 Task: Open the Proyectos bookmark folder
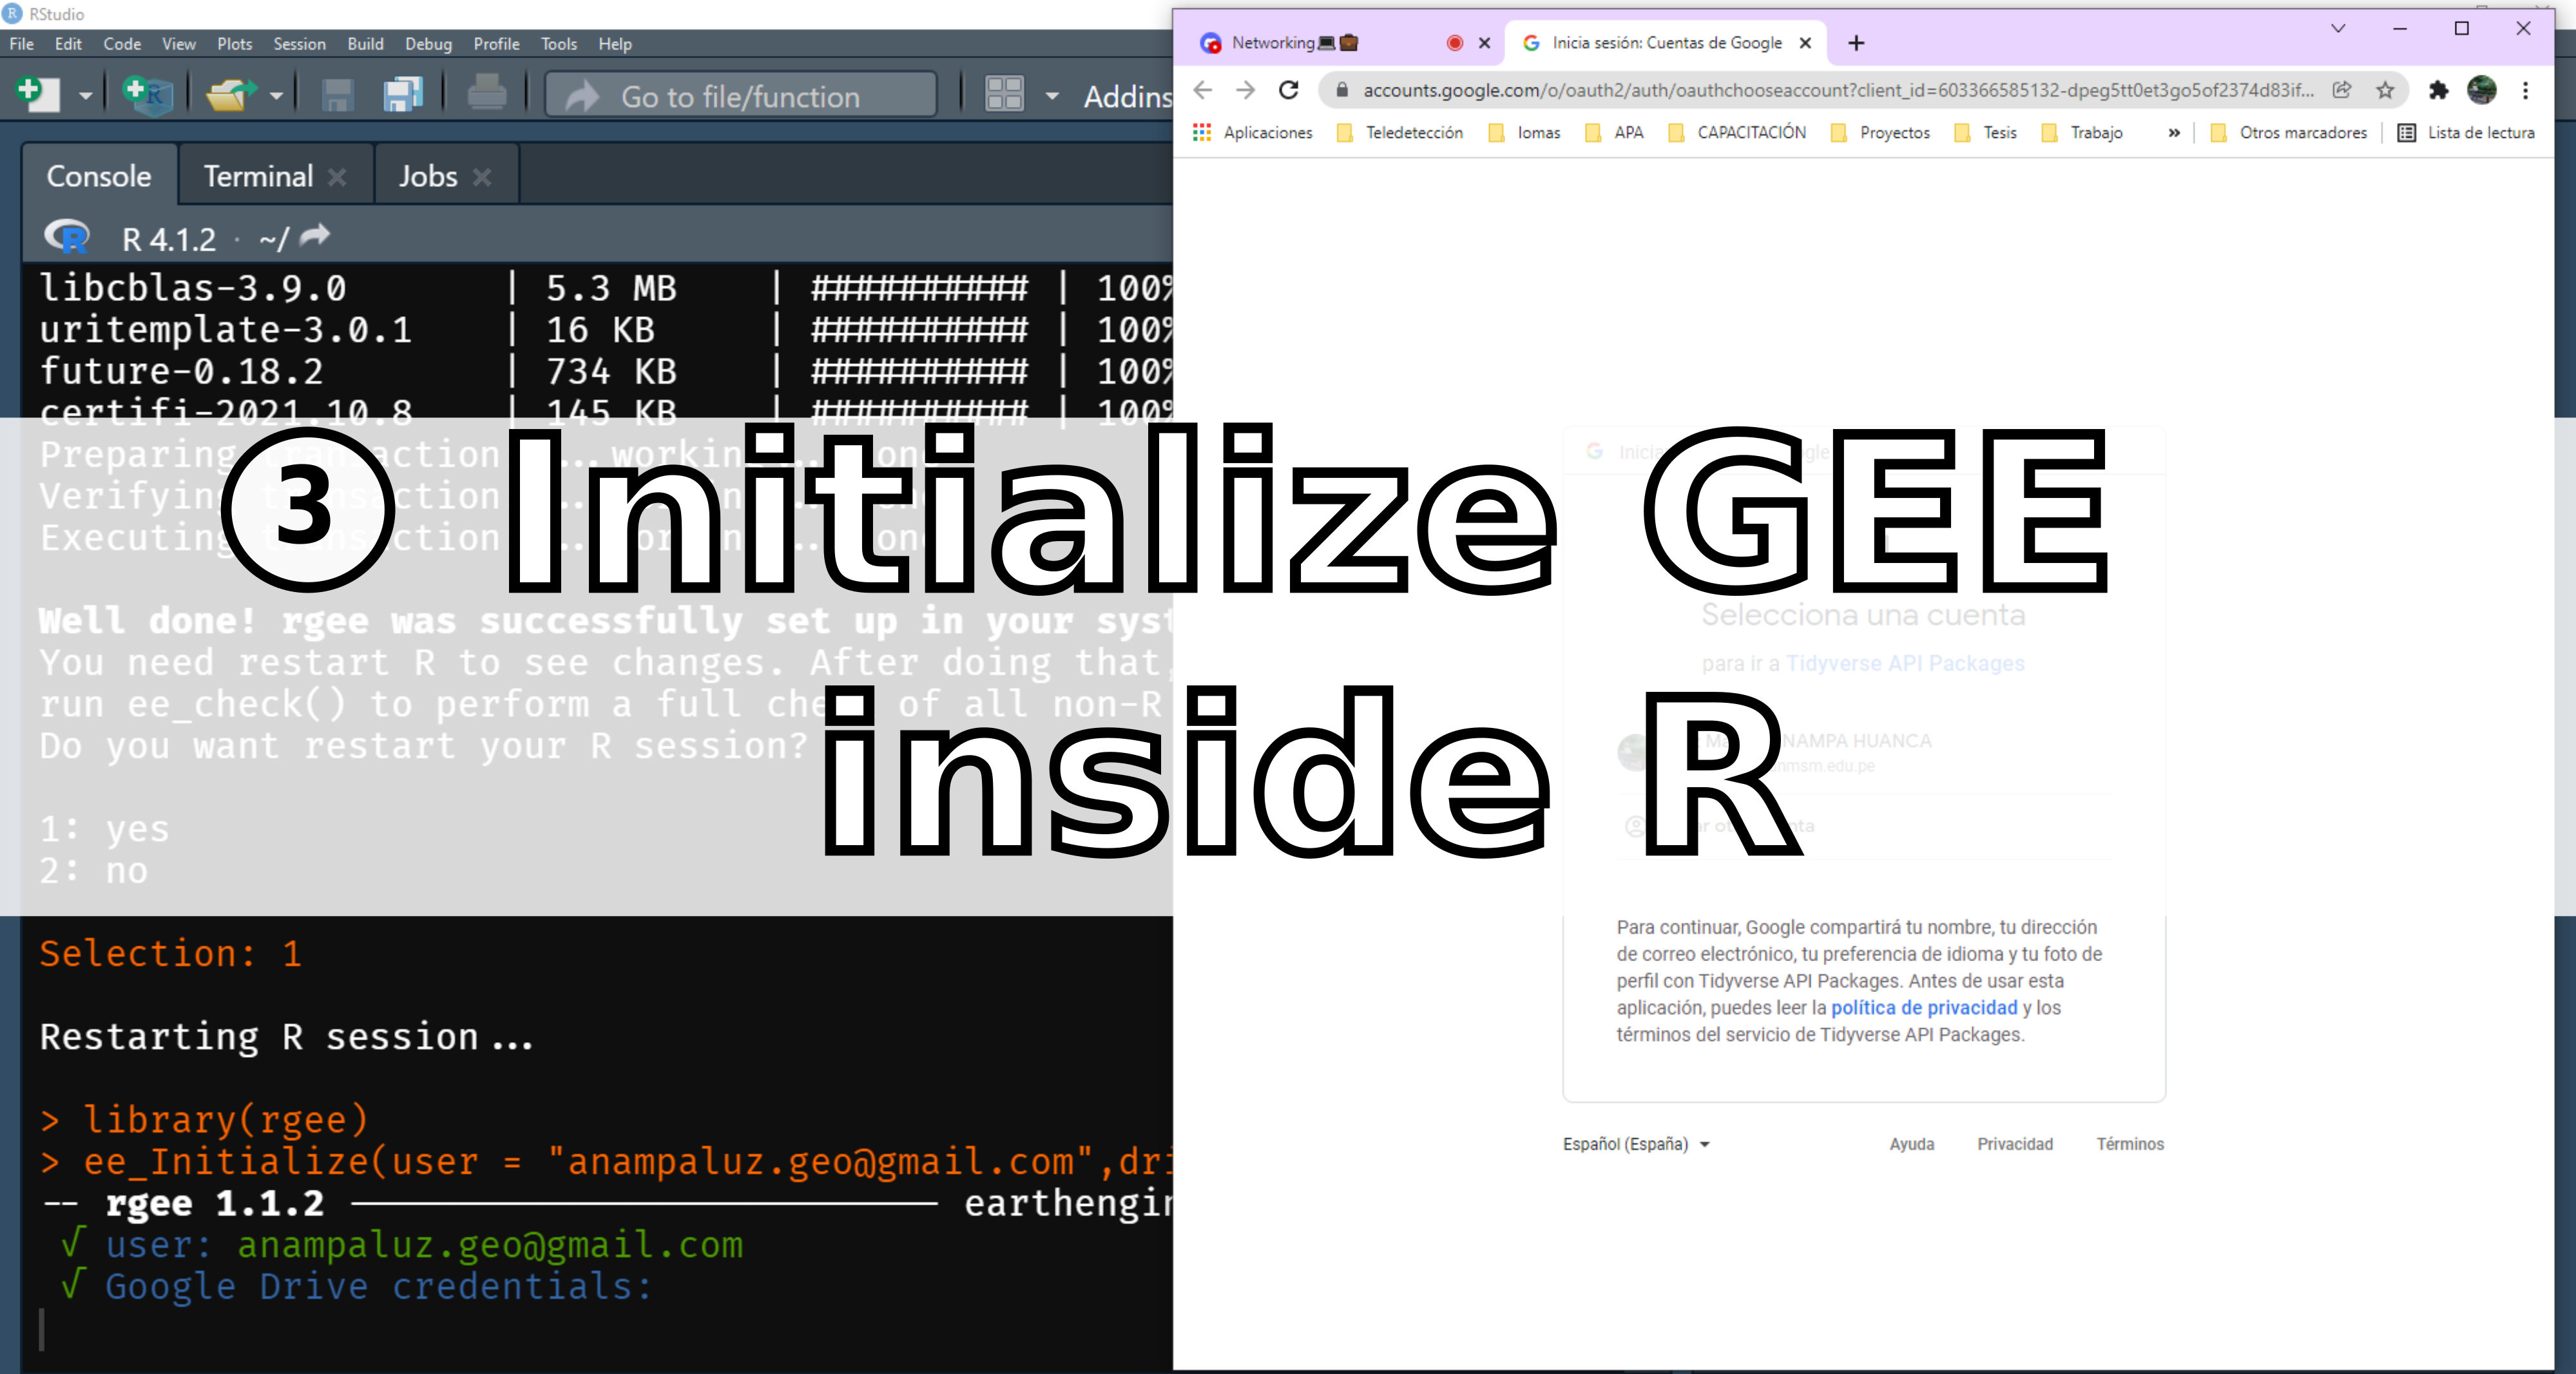coord(1880,132)
